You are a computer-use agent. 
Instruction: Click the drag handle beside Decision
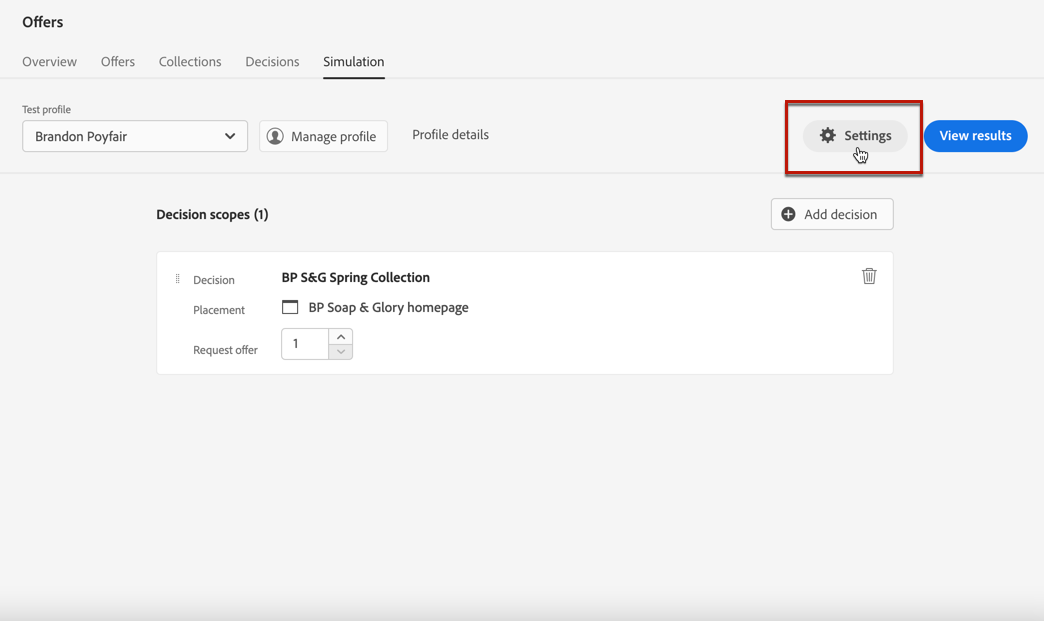tap(178, 279)
